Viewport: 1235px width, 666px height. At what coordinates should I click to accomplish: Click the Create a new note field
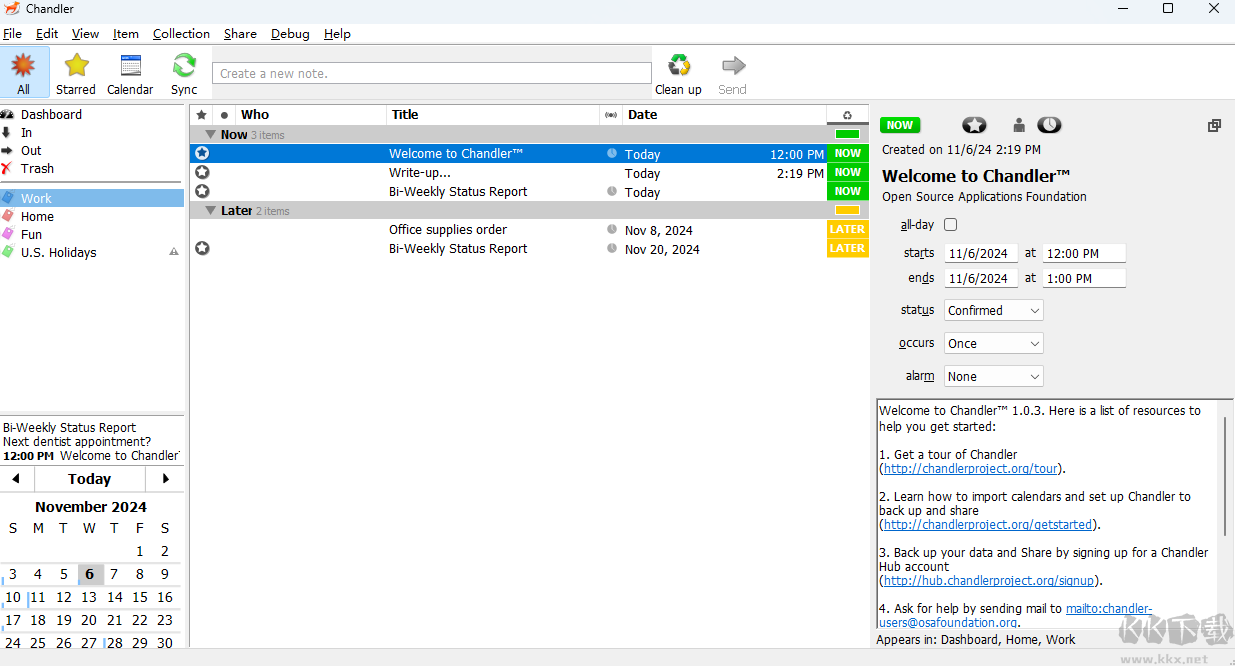click(431, 73)
